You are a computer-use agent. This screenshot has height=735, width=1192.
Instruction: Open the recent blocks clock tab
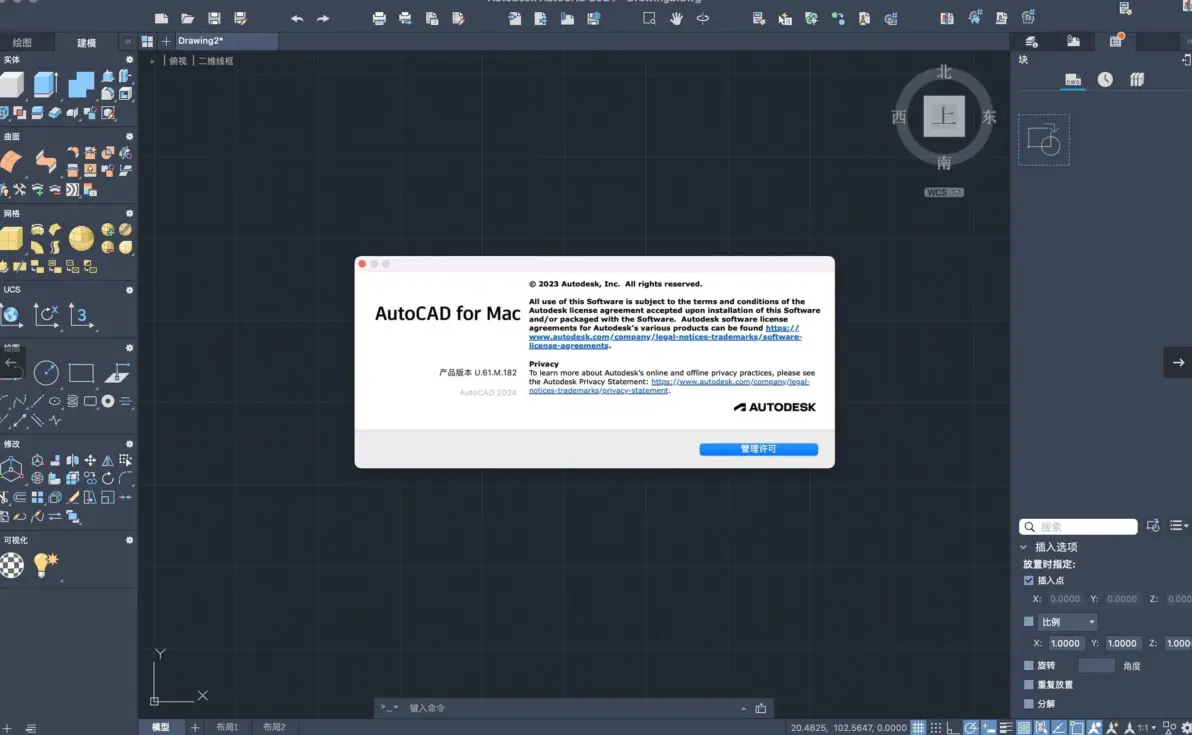click(x=1105, y=79)
